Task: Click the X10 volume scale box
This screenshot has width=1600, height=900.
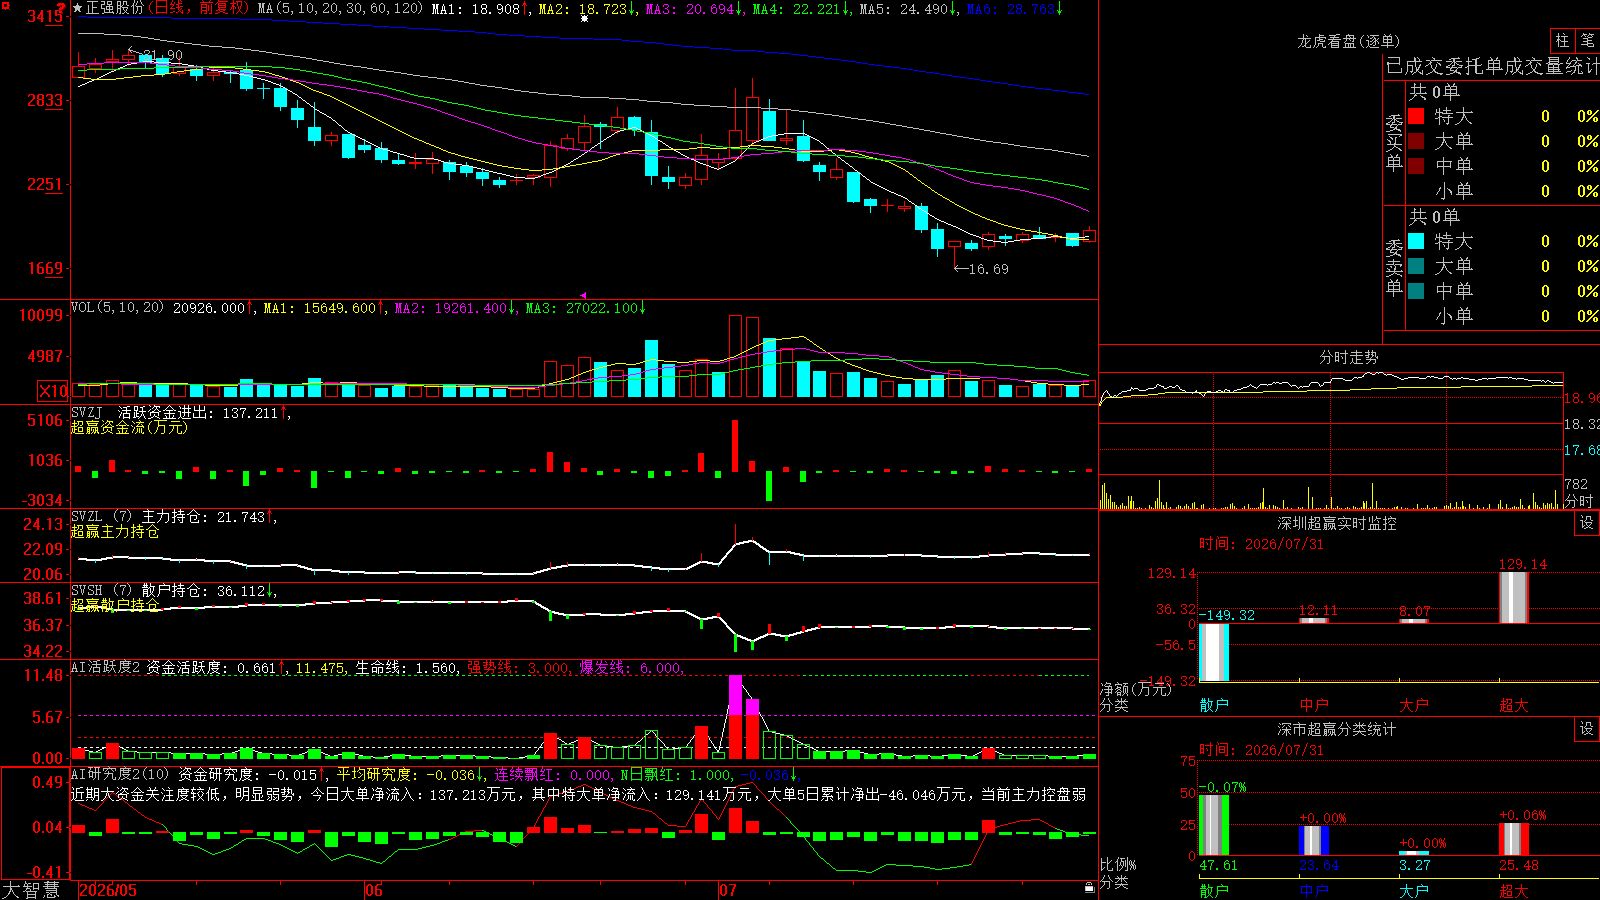Action: point(53,391)
